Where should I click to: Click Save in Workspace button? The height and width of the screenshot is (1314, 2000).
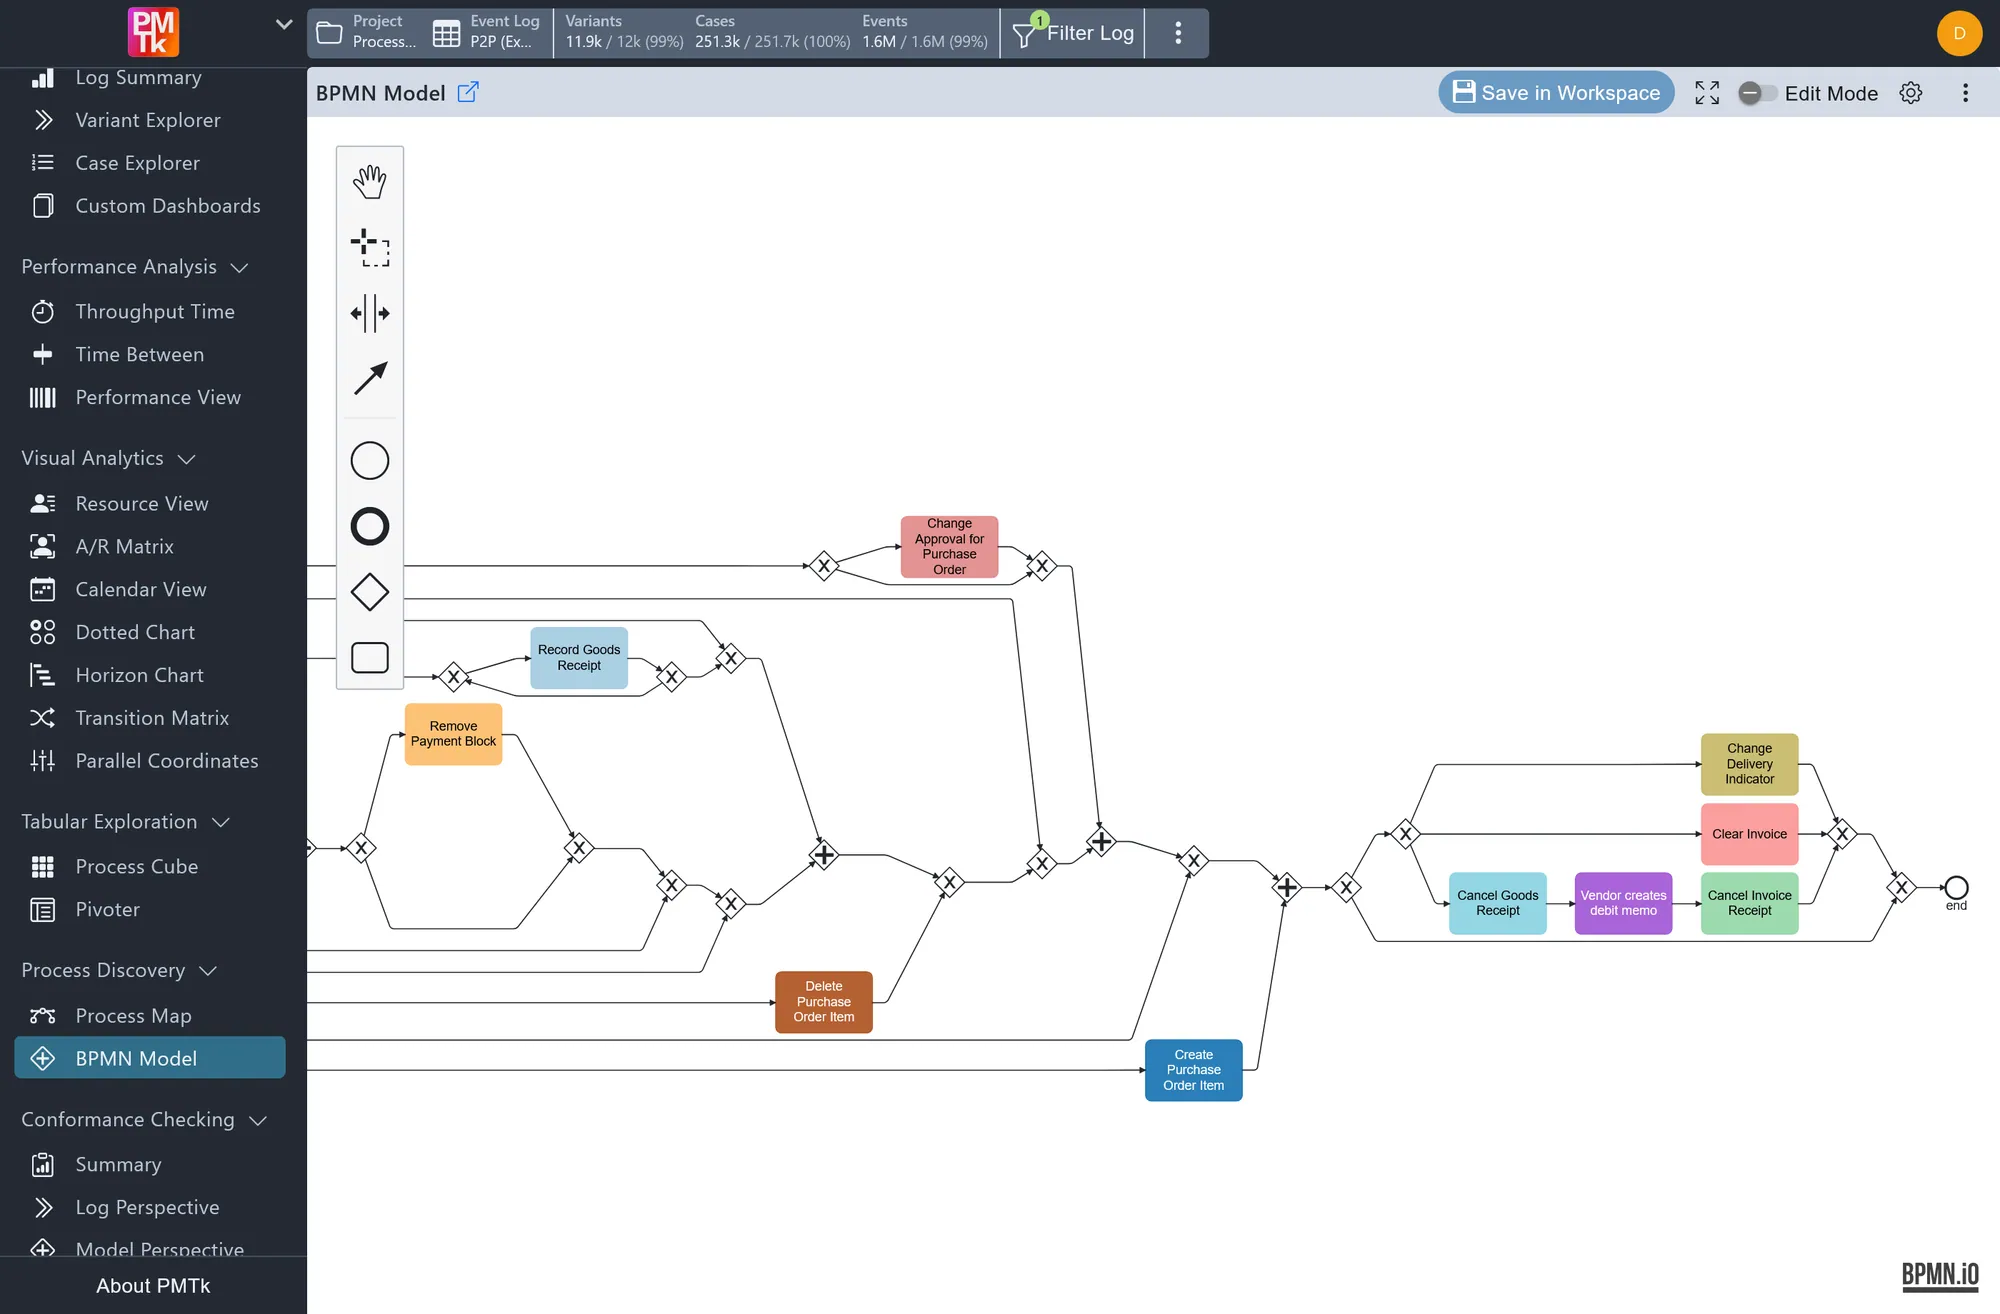point(1556,92)
